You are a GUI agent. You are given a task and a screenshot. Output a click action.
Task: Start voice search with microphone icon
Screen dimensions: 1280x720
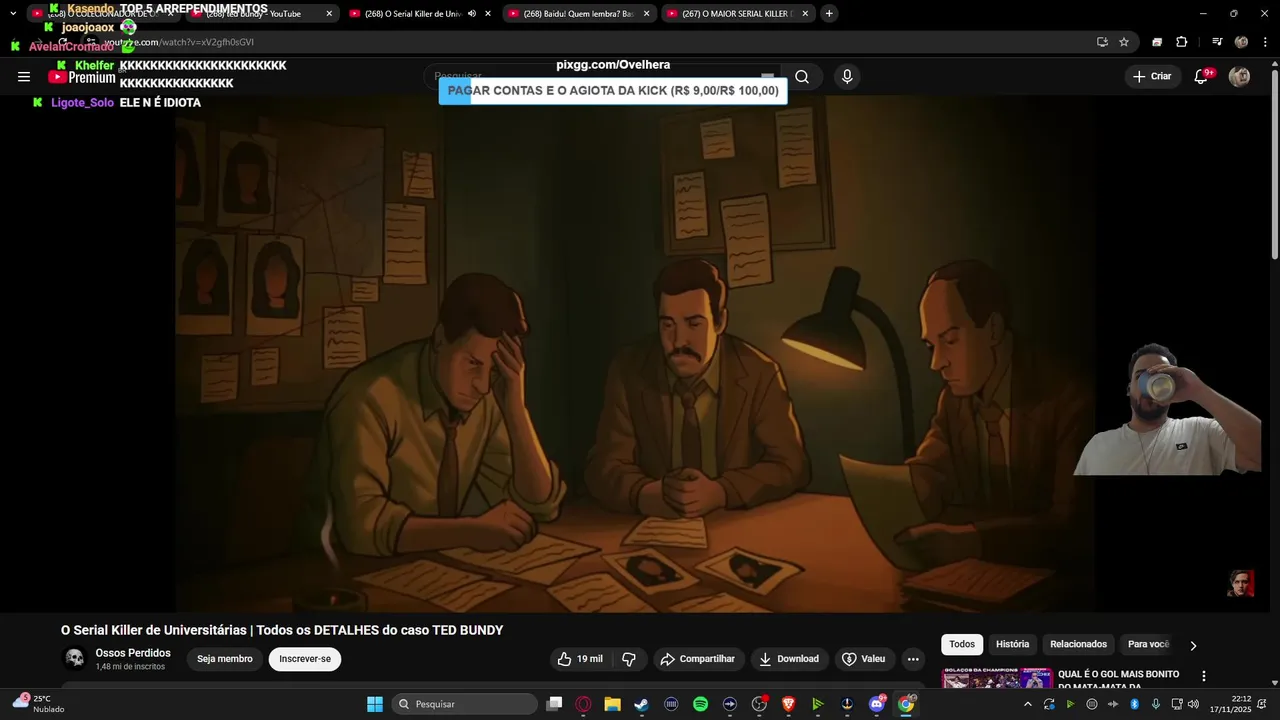click(x=847, y=77)
